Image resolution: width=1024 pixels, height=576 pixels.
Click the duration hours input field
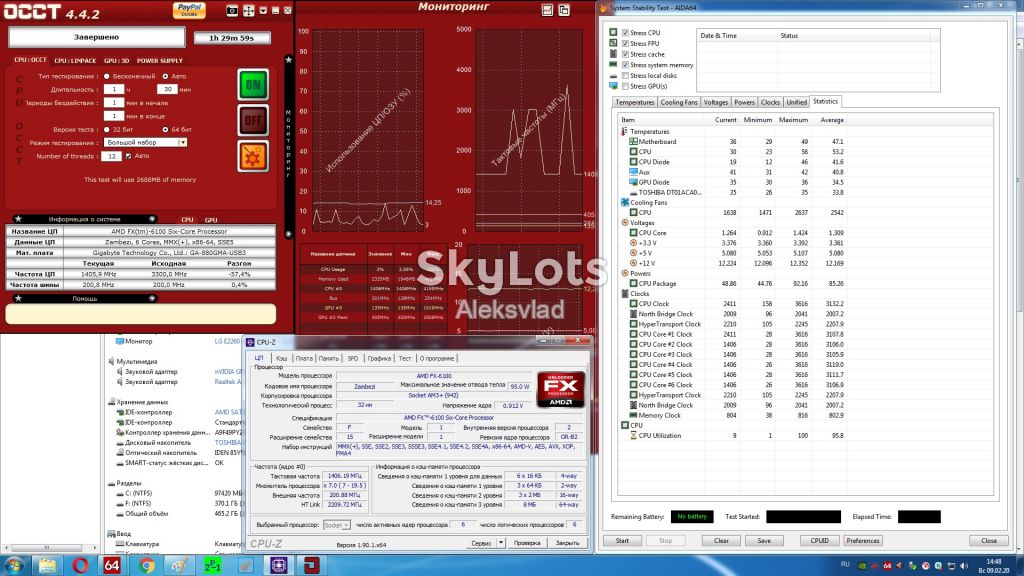tap(114, 89)
